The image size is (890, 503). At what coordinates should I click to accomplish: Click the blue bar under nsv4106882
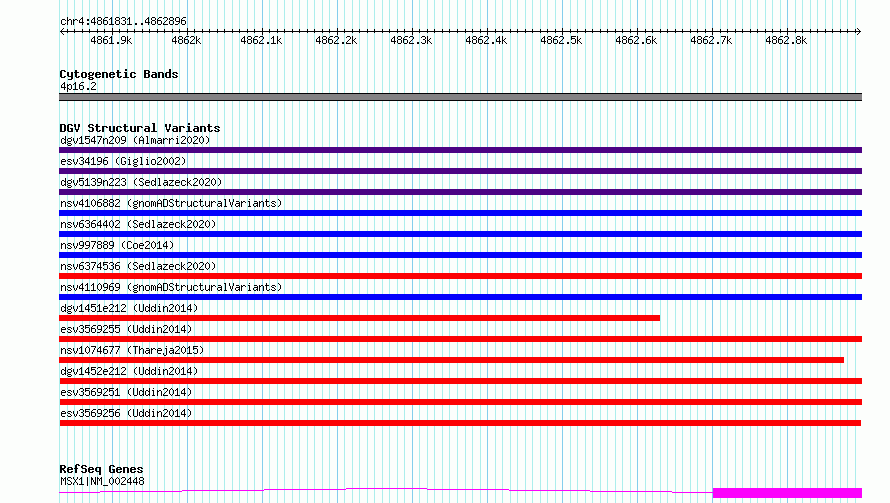460,213
